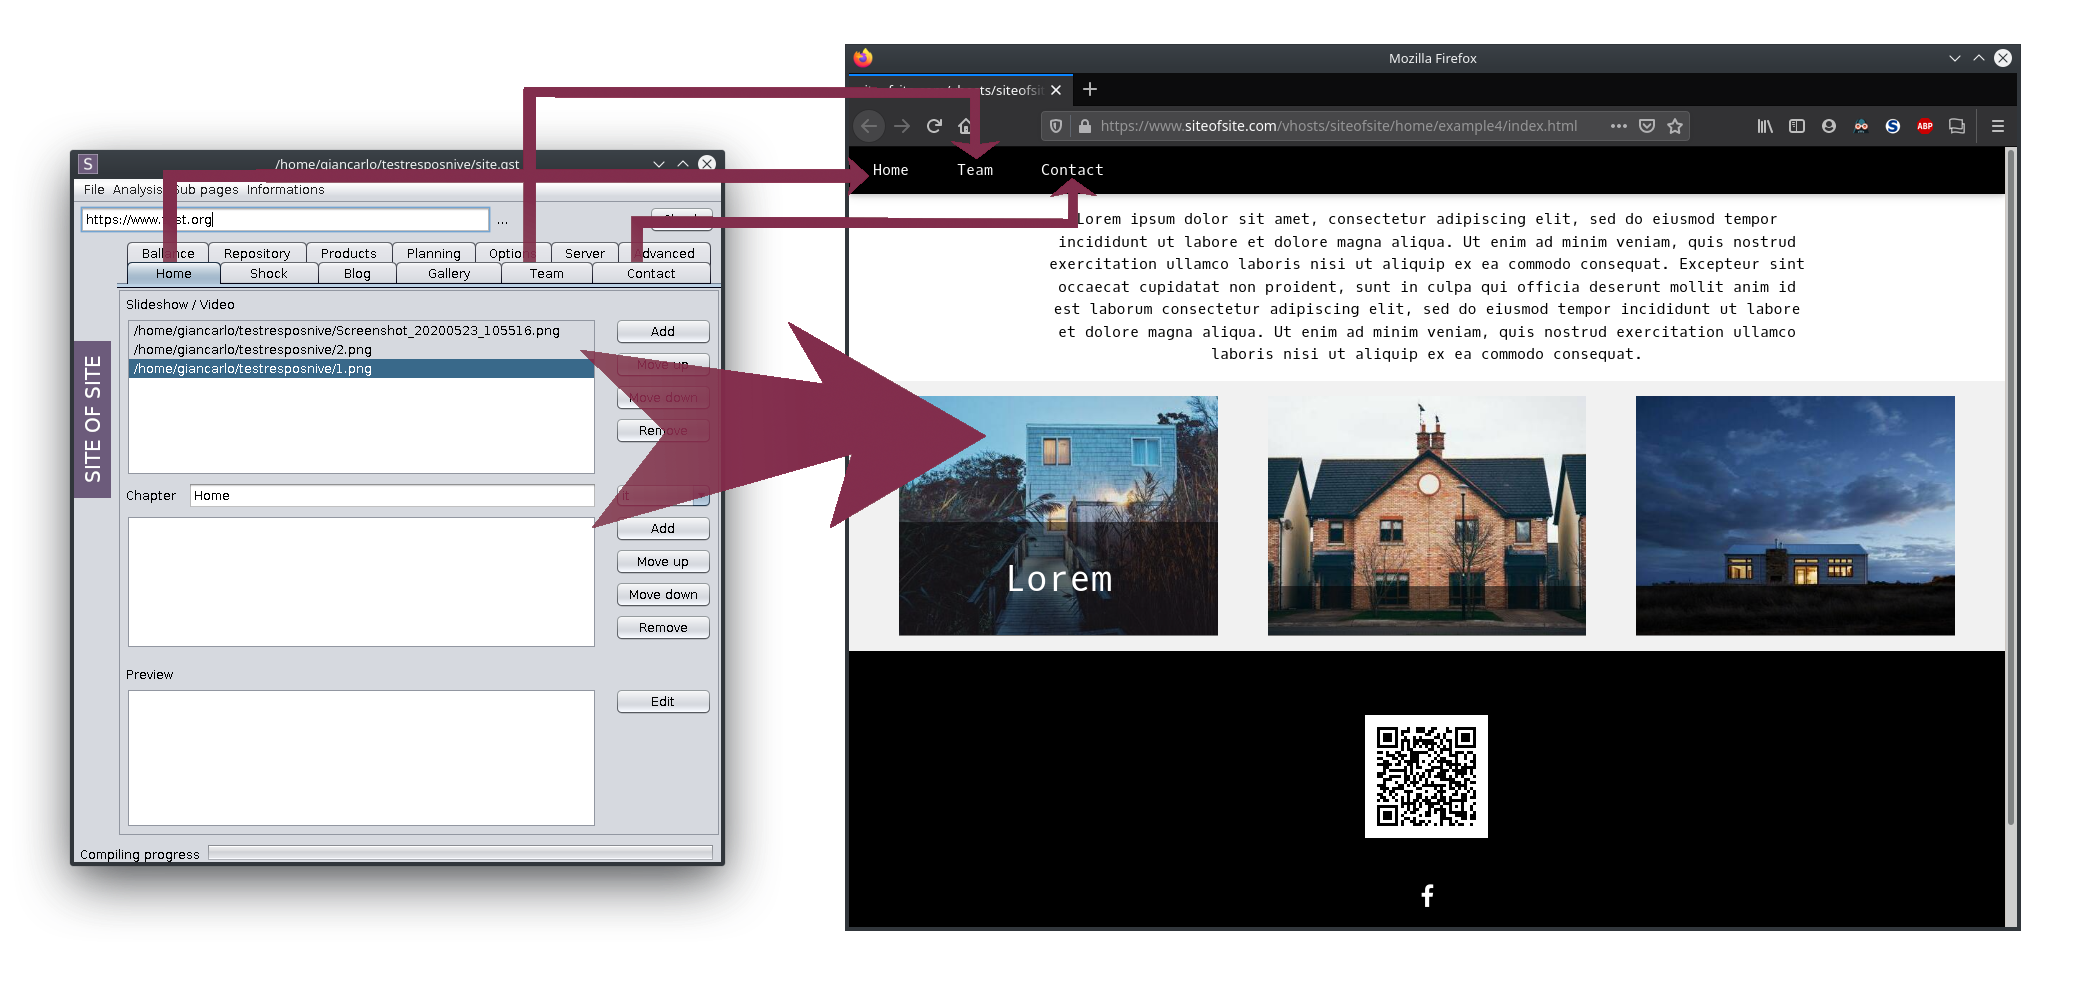2077x984 pixels.
Task: Click Contact link in website navigation
Action: pyautogui.click(x=1072, y=170)
